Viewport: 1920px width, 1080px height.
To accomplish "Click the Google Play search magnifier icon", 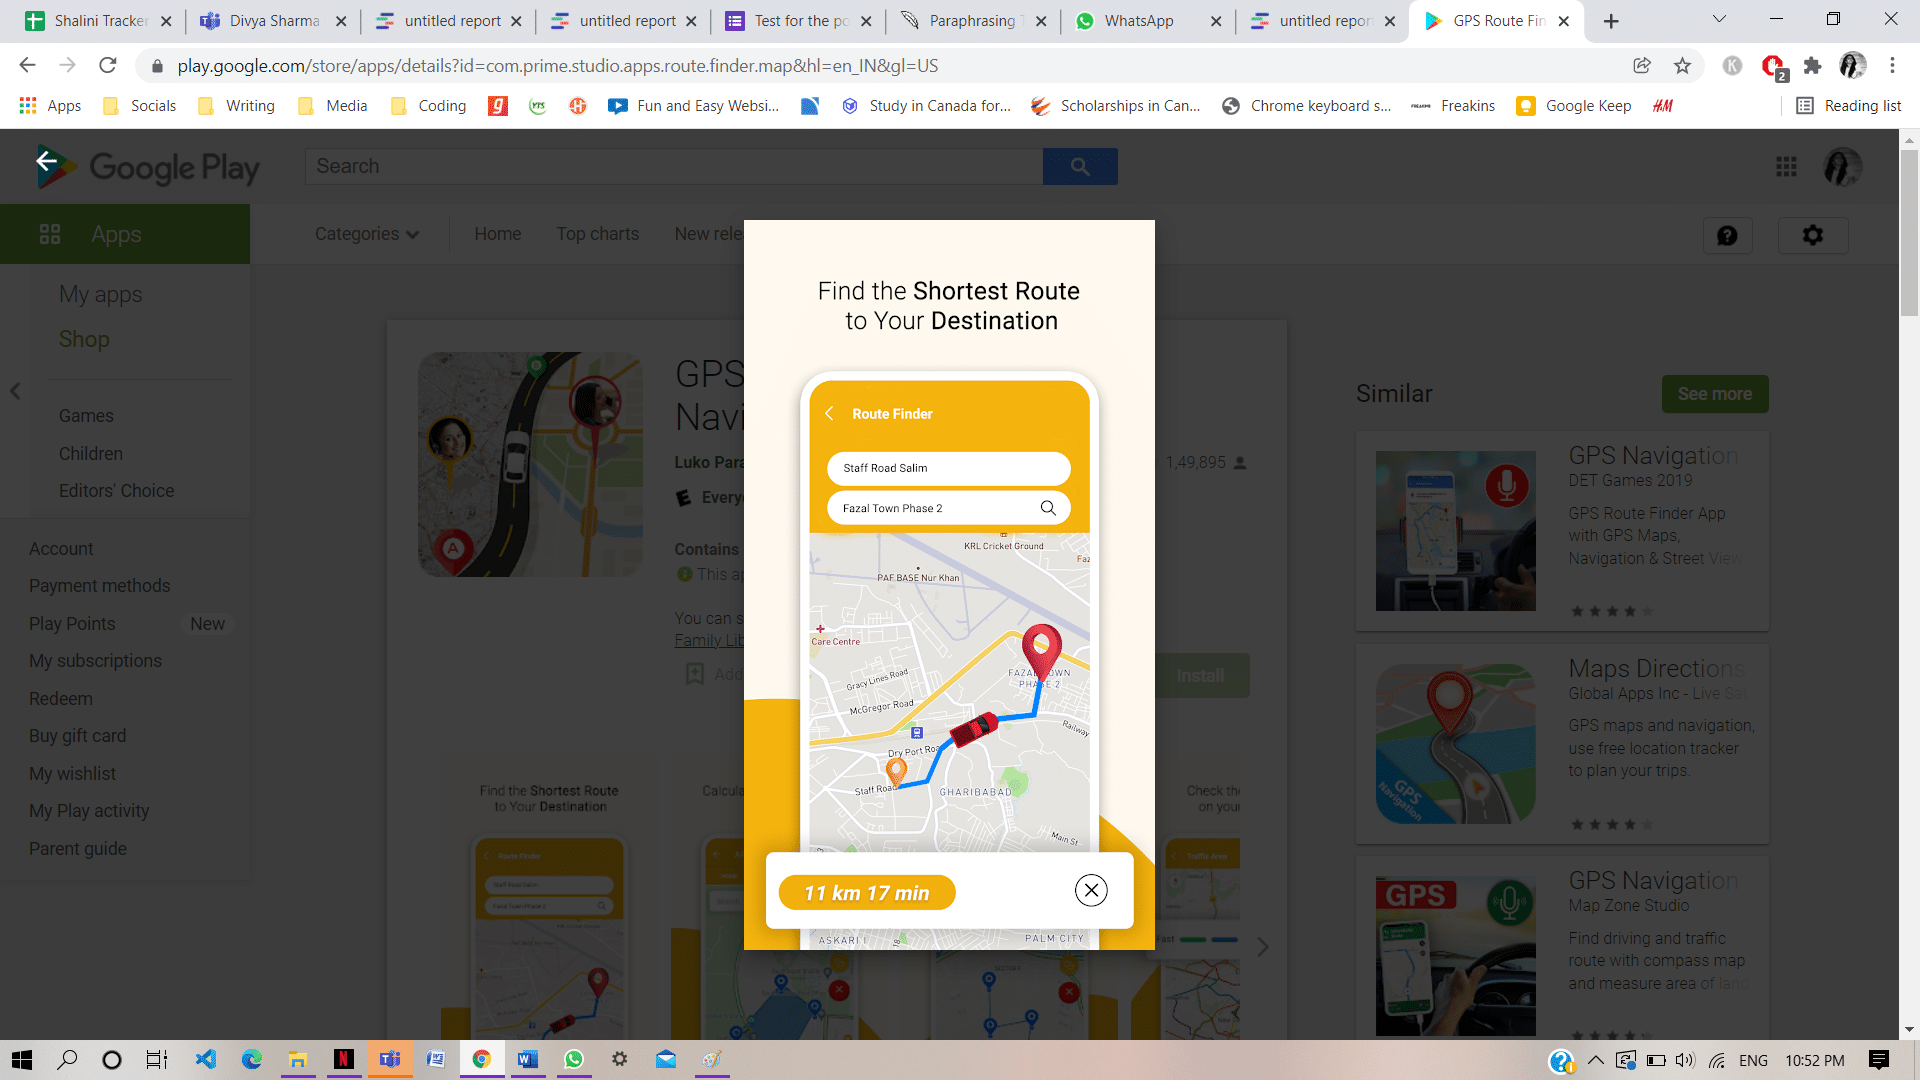I will point(1080,165).
